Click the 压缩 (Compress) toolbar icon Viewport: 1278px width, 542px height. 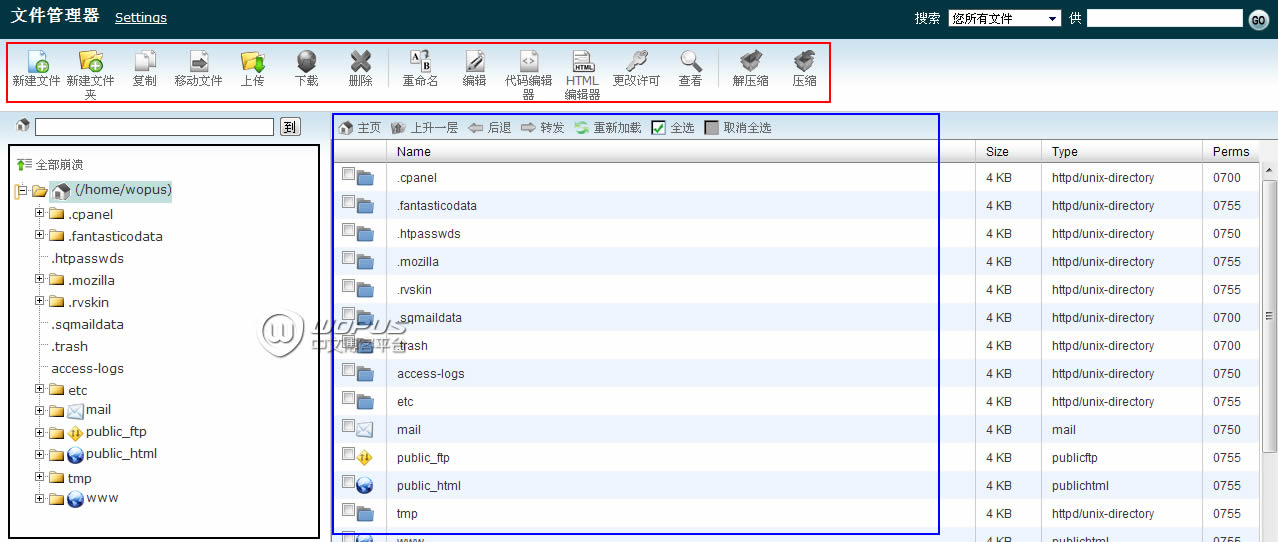tap(805, 61)
